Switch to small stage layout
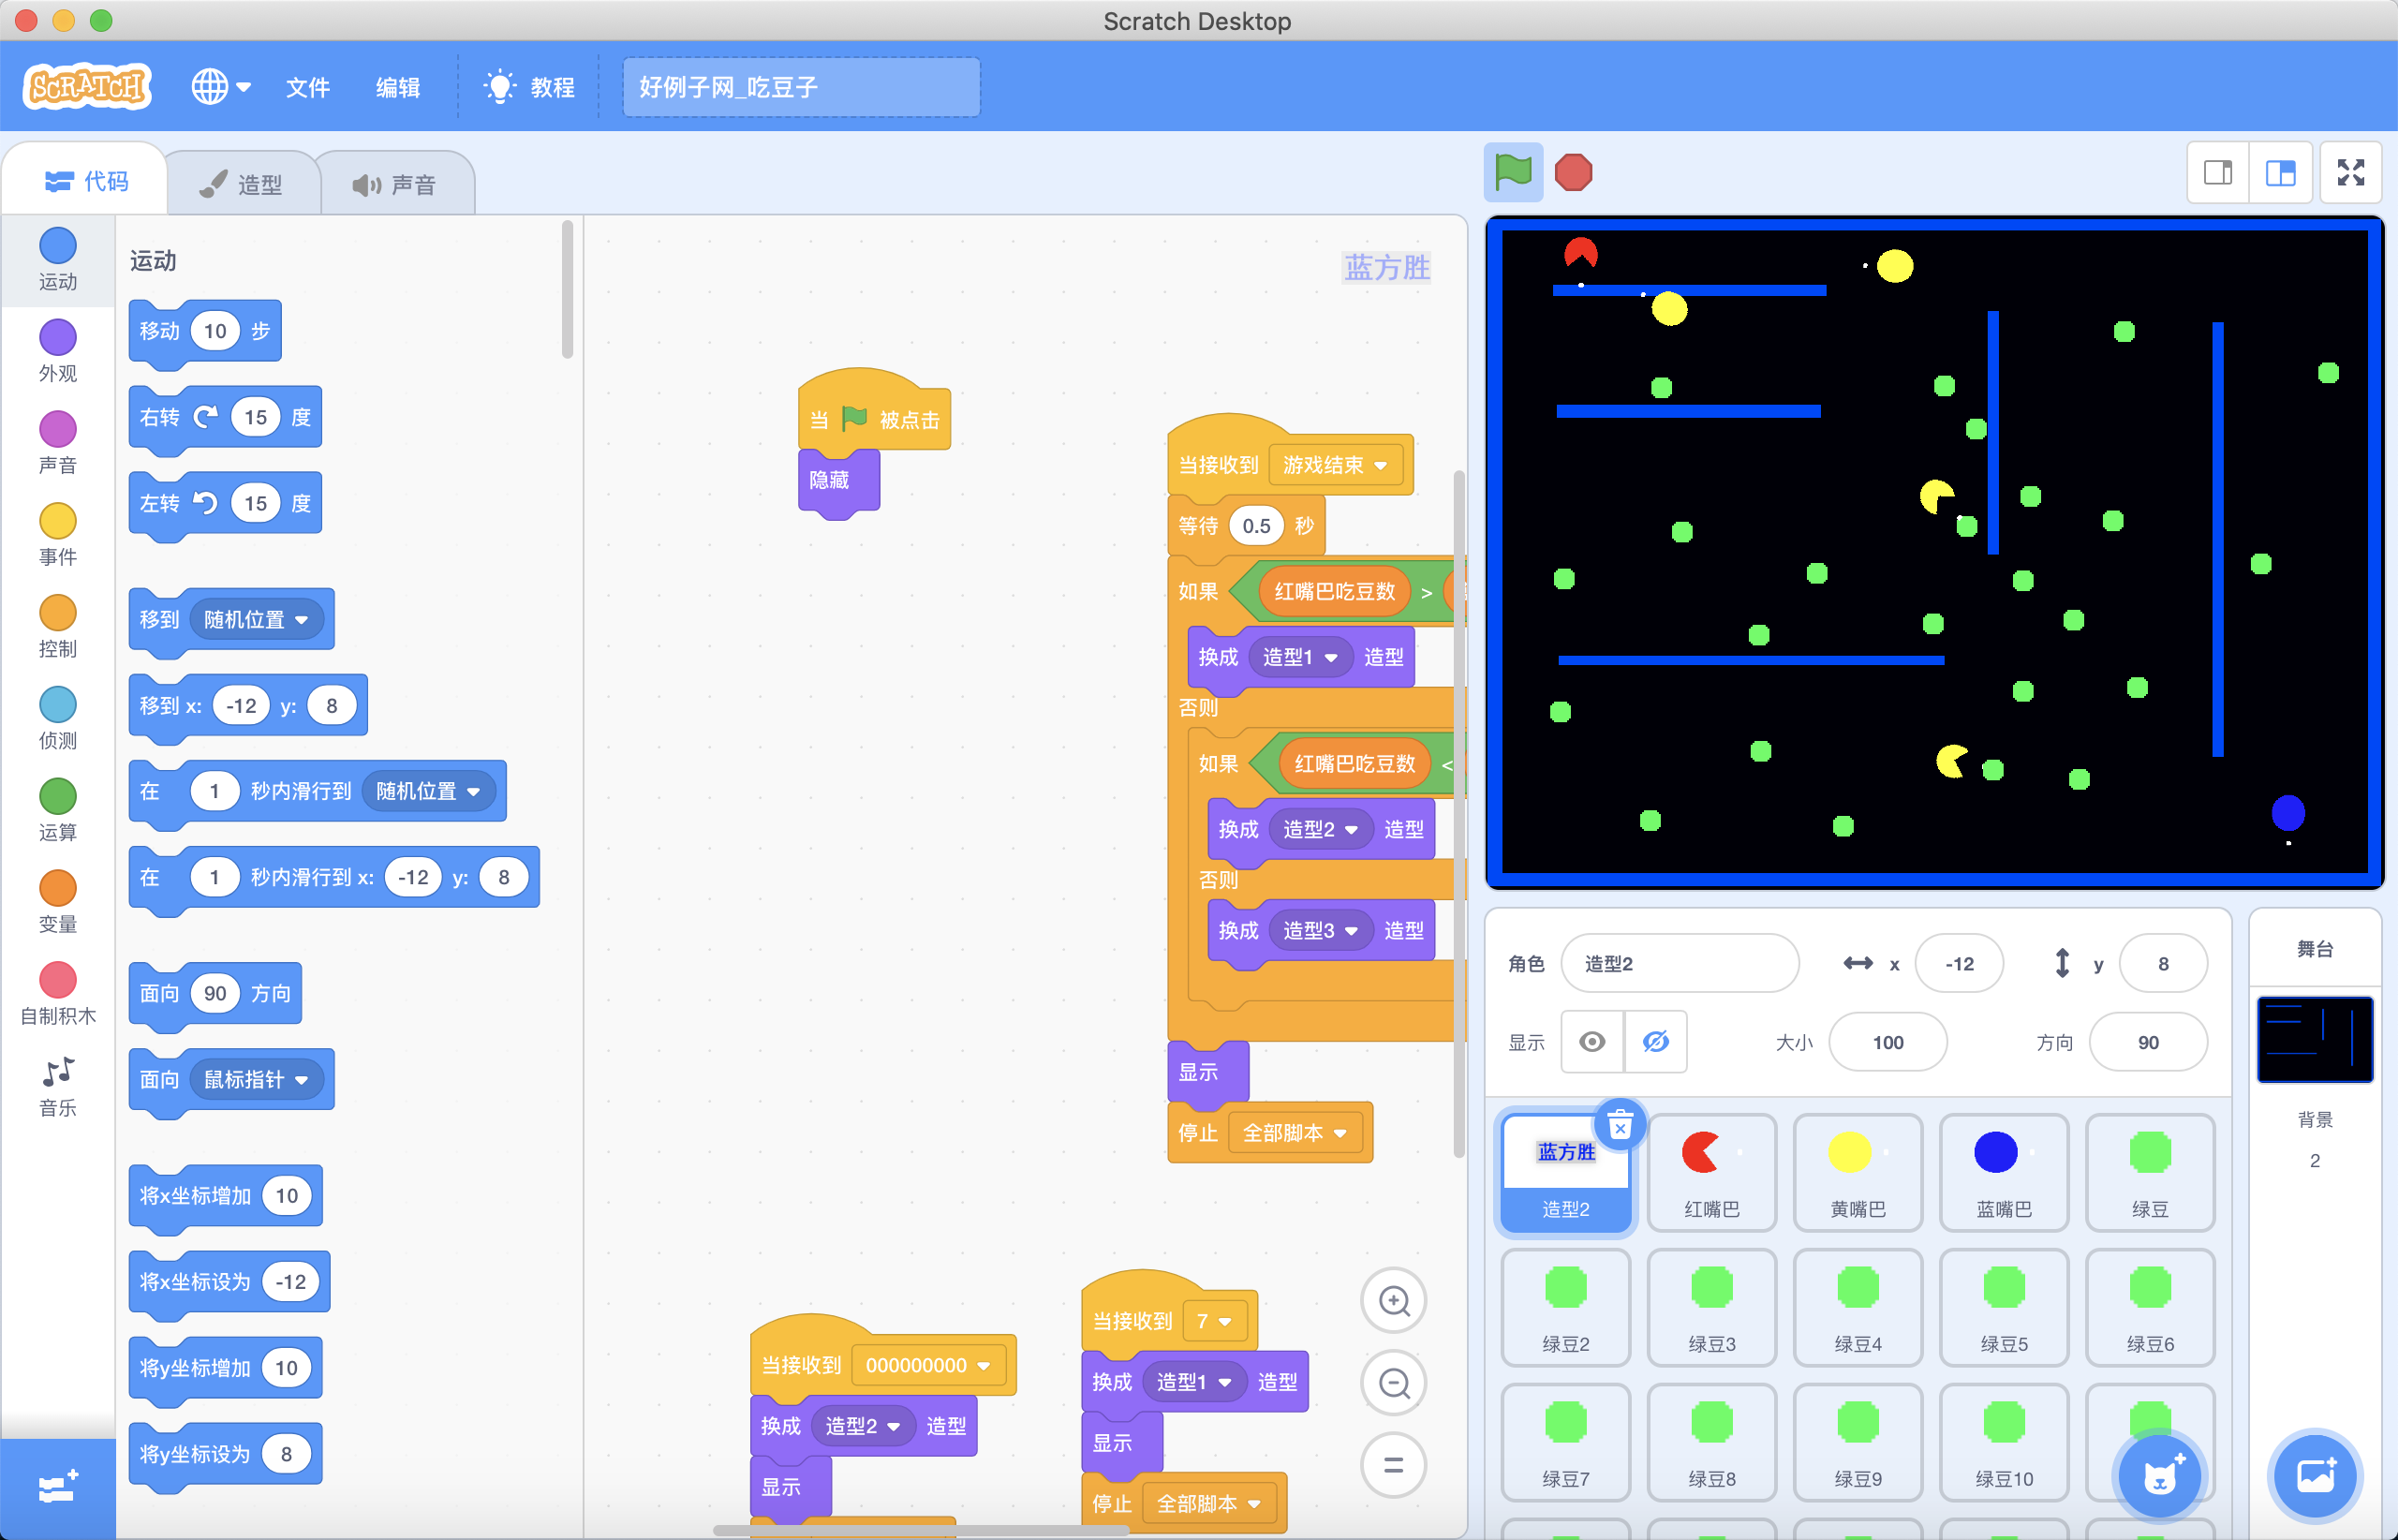Viewport: 2398px width, 1540px height. [2218, 172]
